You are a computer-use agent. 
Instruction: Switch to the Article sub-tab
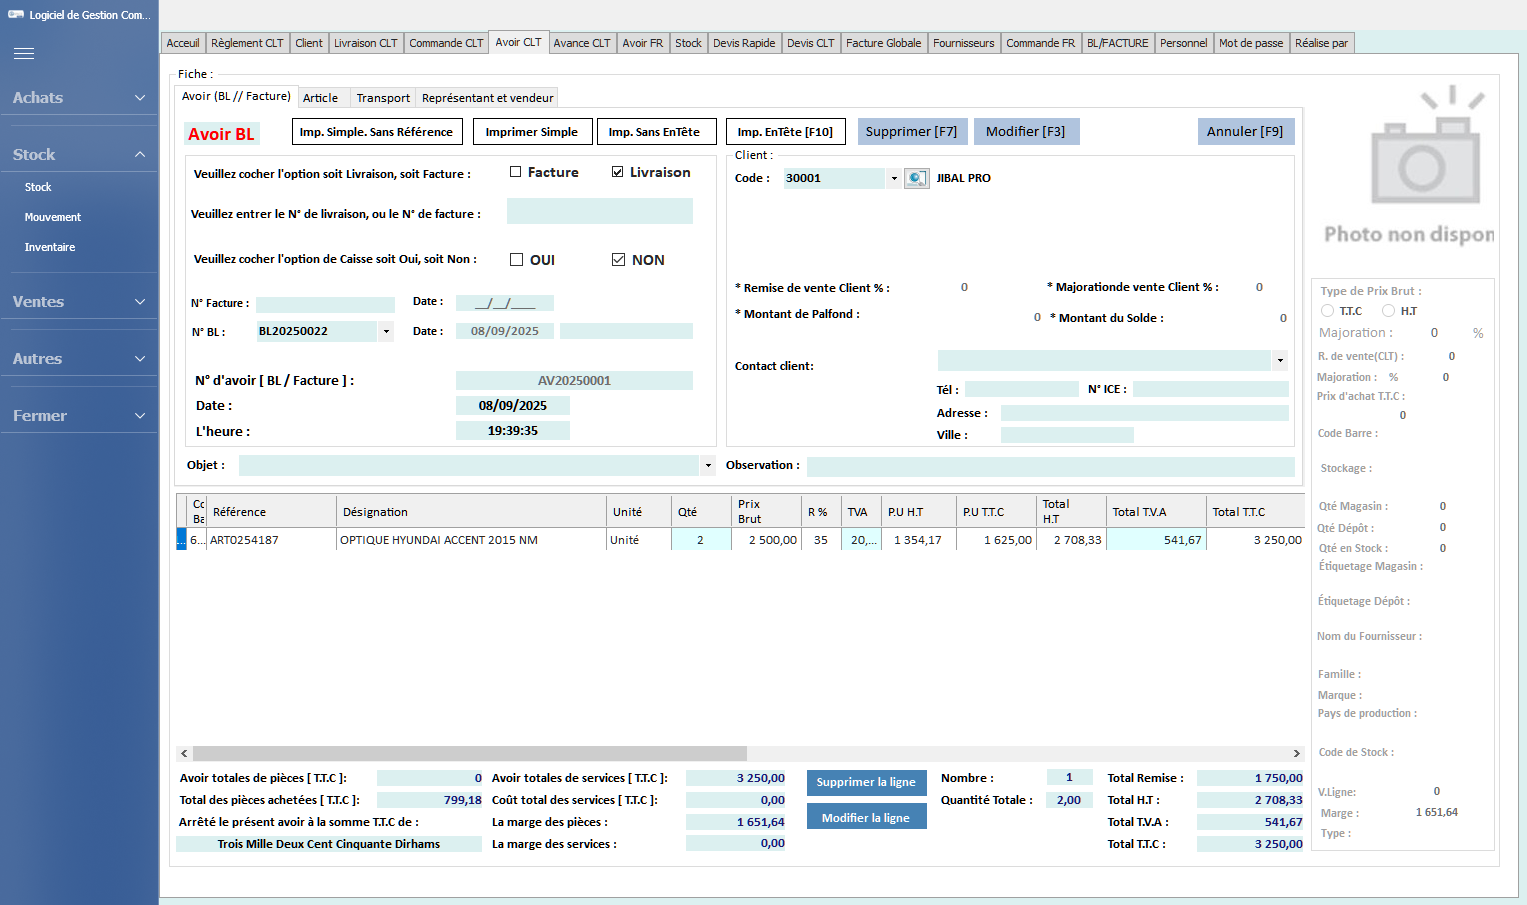[320, 98]
